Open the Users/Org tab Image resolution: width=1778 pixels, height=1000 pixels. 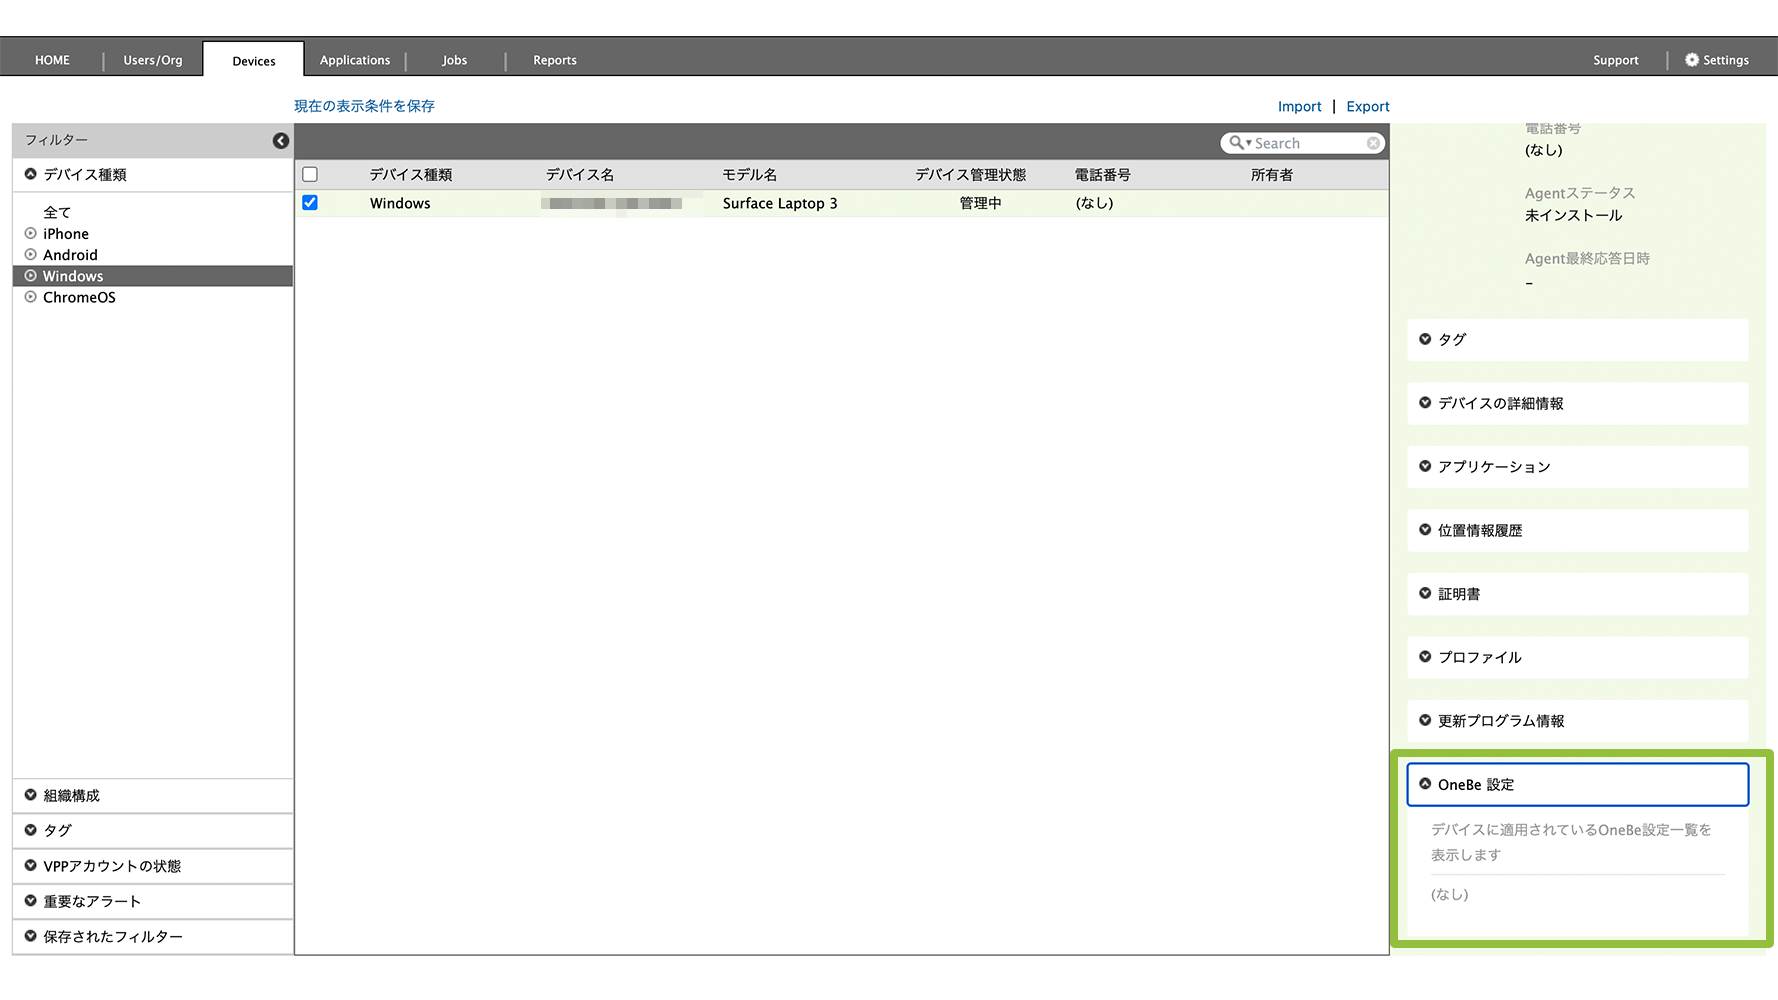click(x=153, y=60)
